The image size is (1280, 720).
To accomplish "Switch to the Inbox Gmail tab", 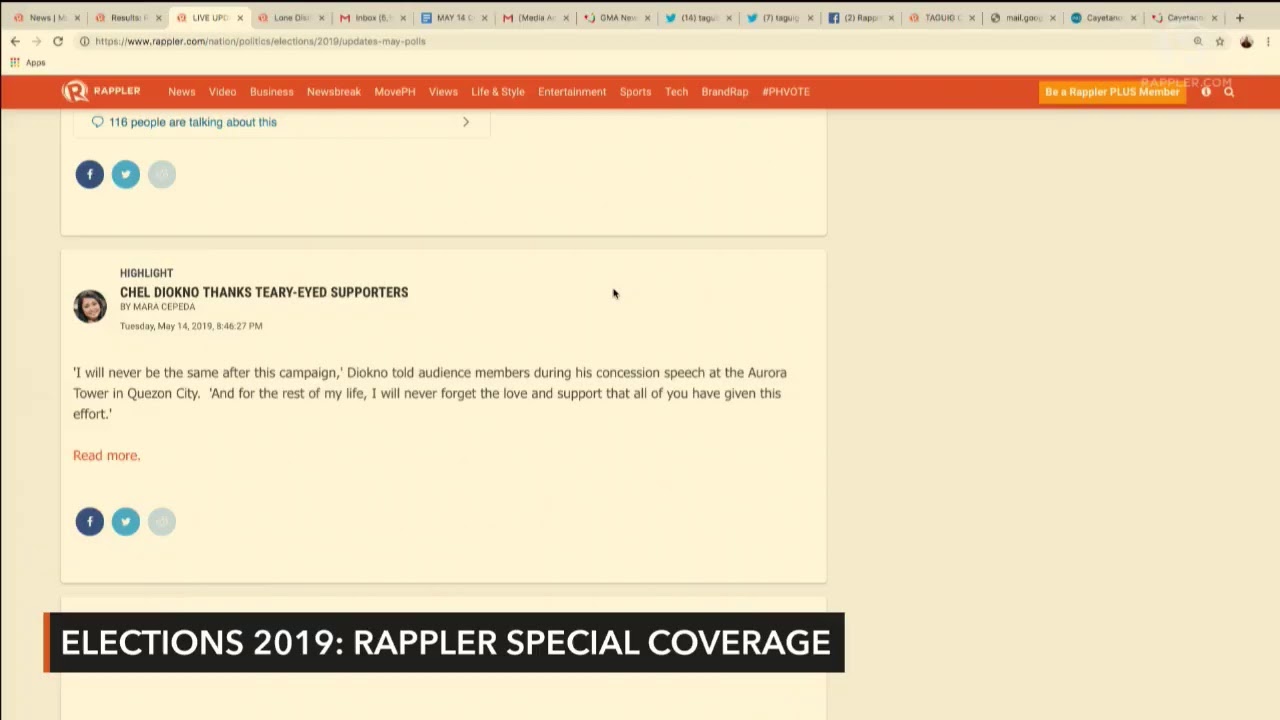I will tap(371, 18).
